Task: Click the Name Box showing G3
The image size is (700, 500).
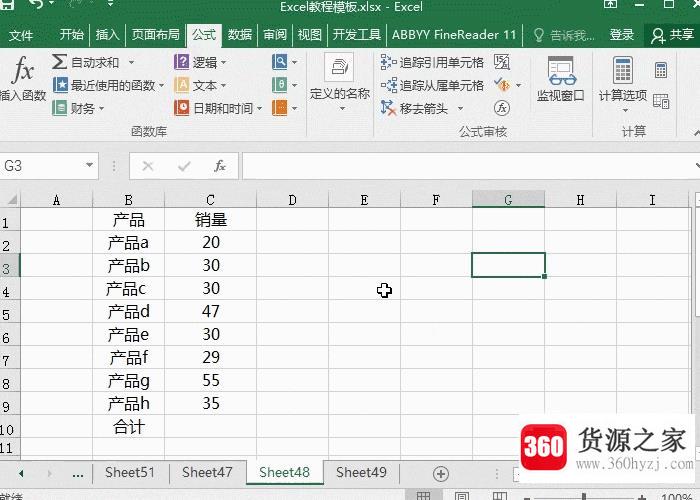Action: point(41,166)
